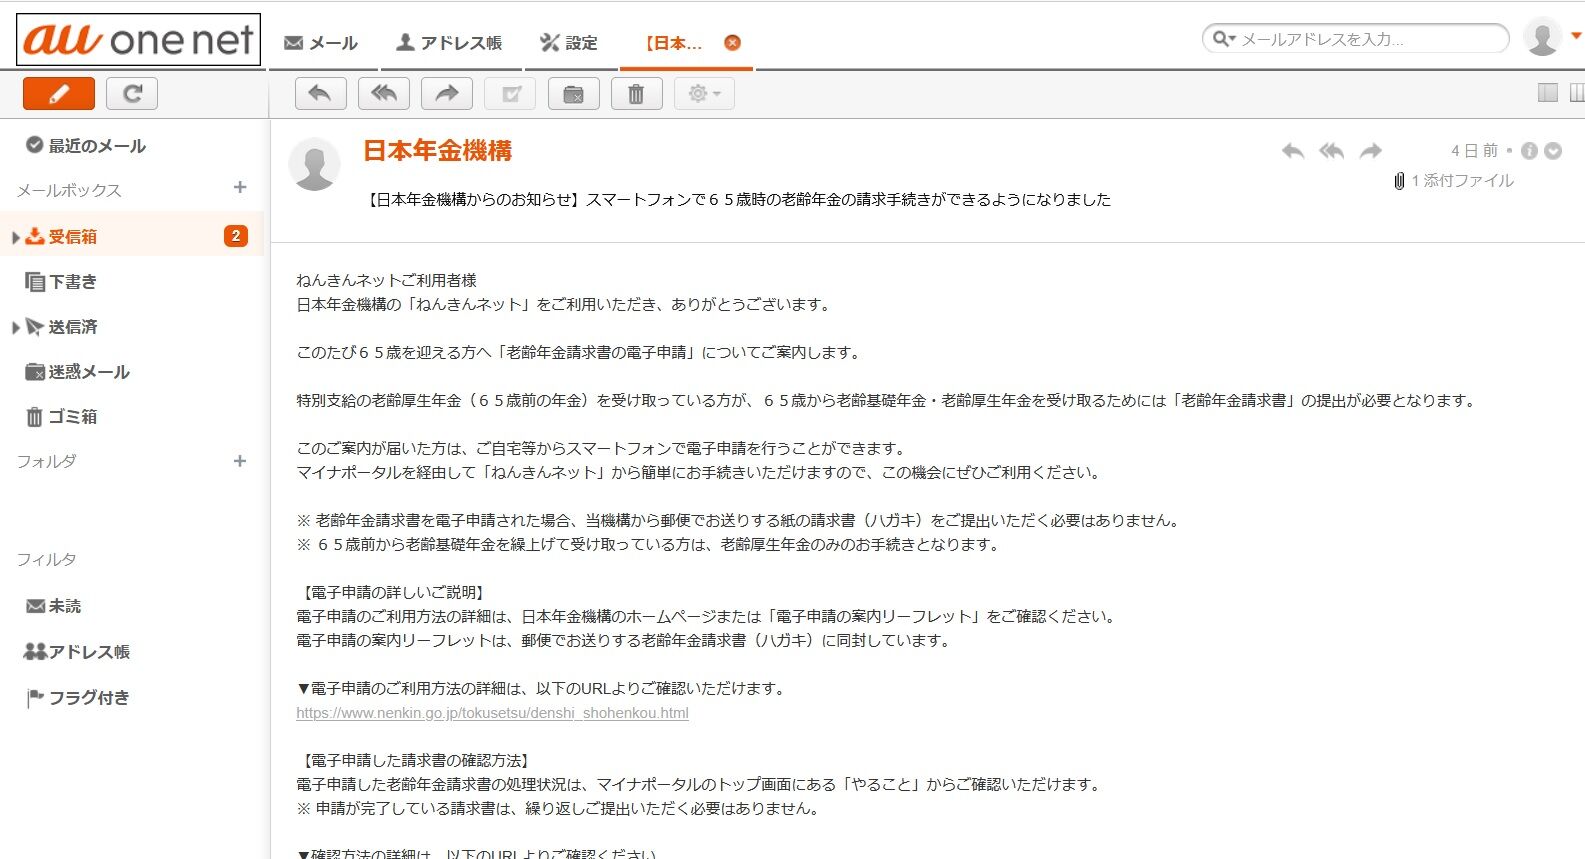Select the 未読 unread filter
Image resolution: width=1585 pixels, height=859 pixels.
53,606
